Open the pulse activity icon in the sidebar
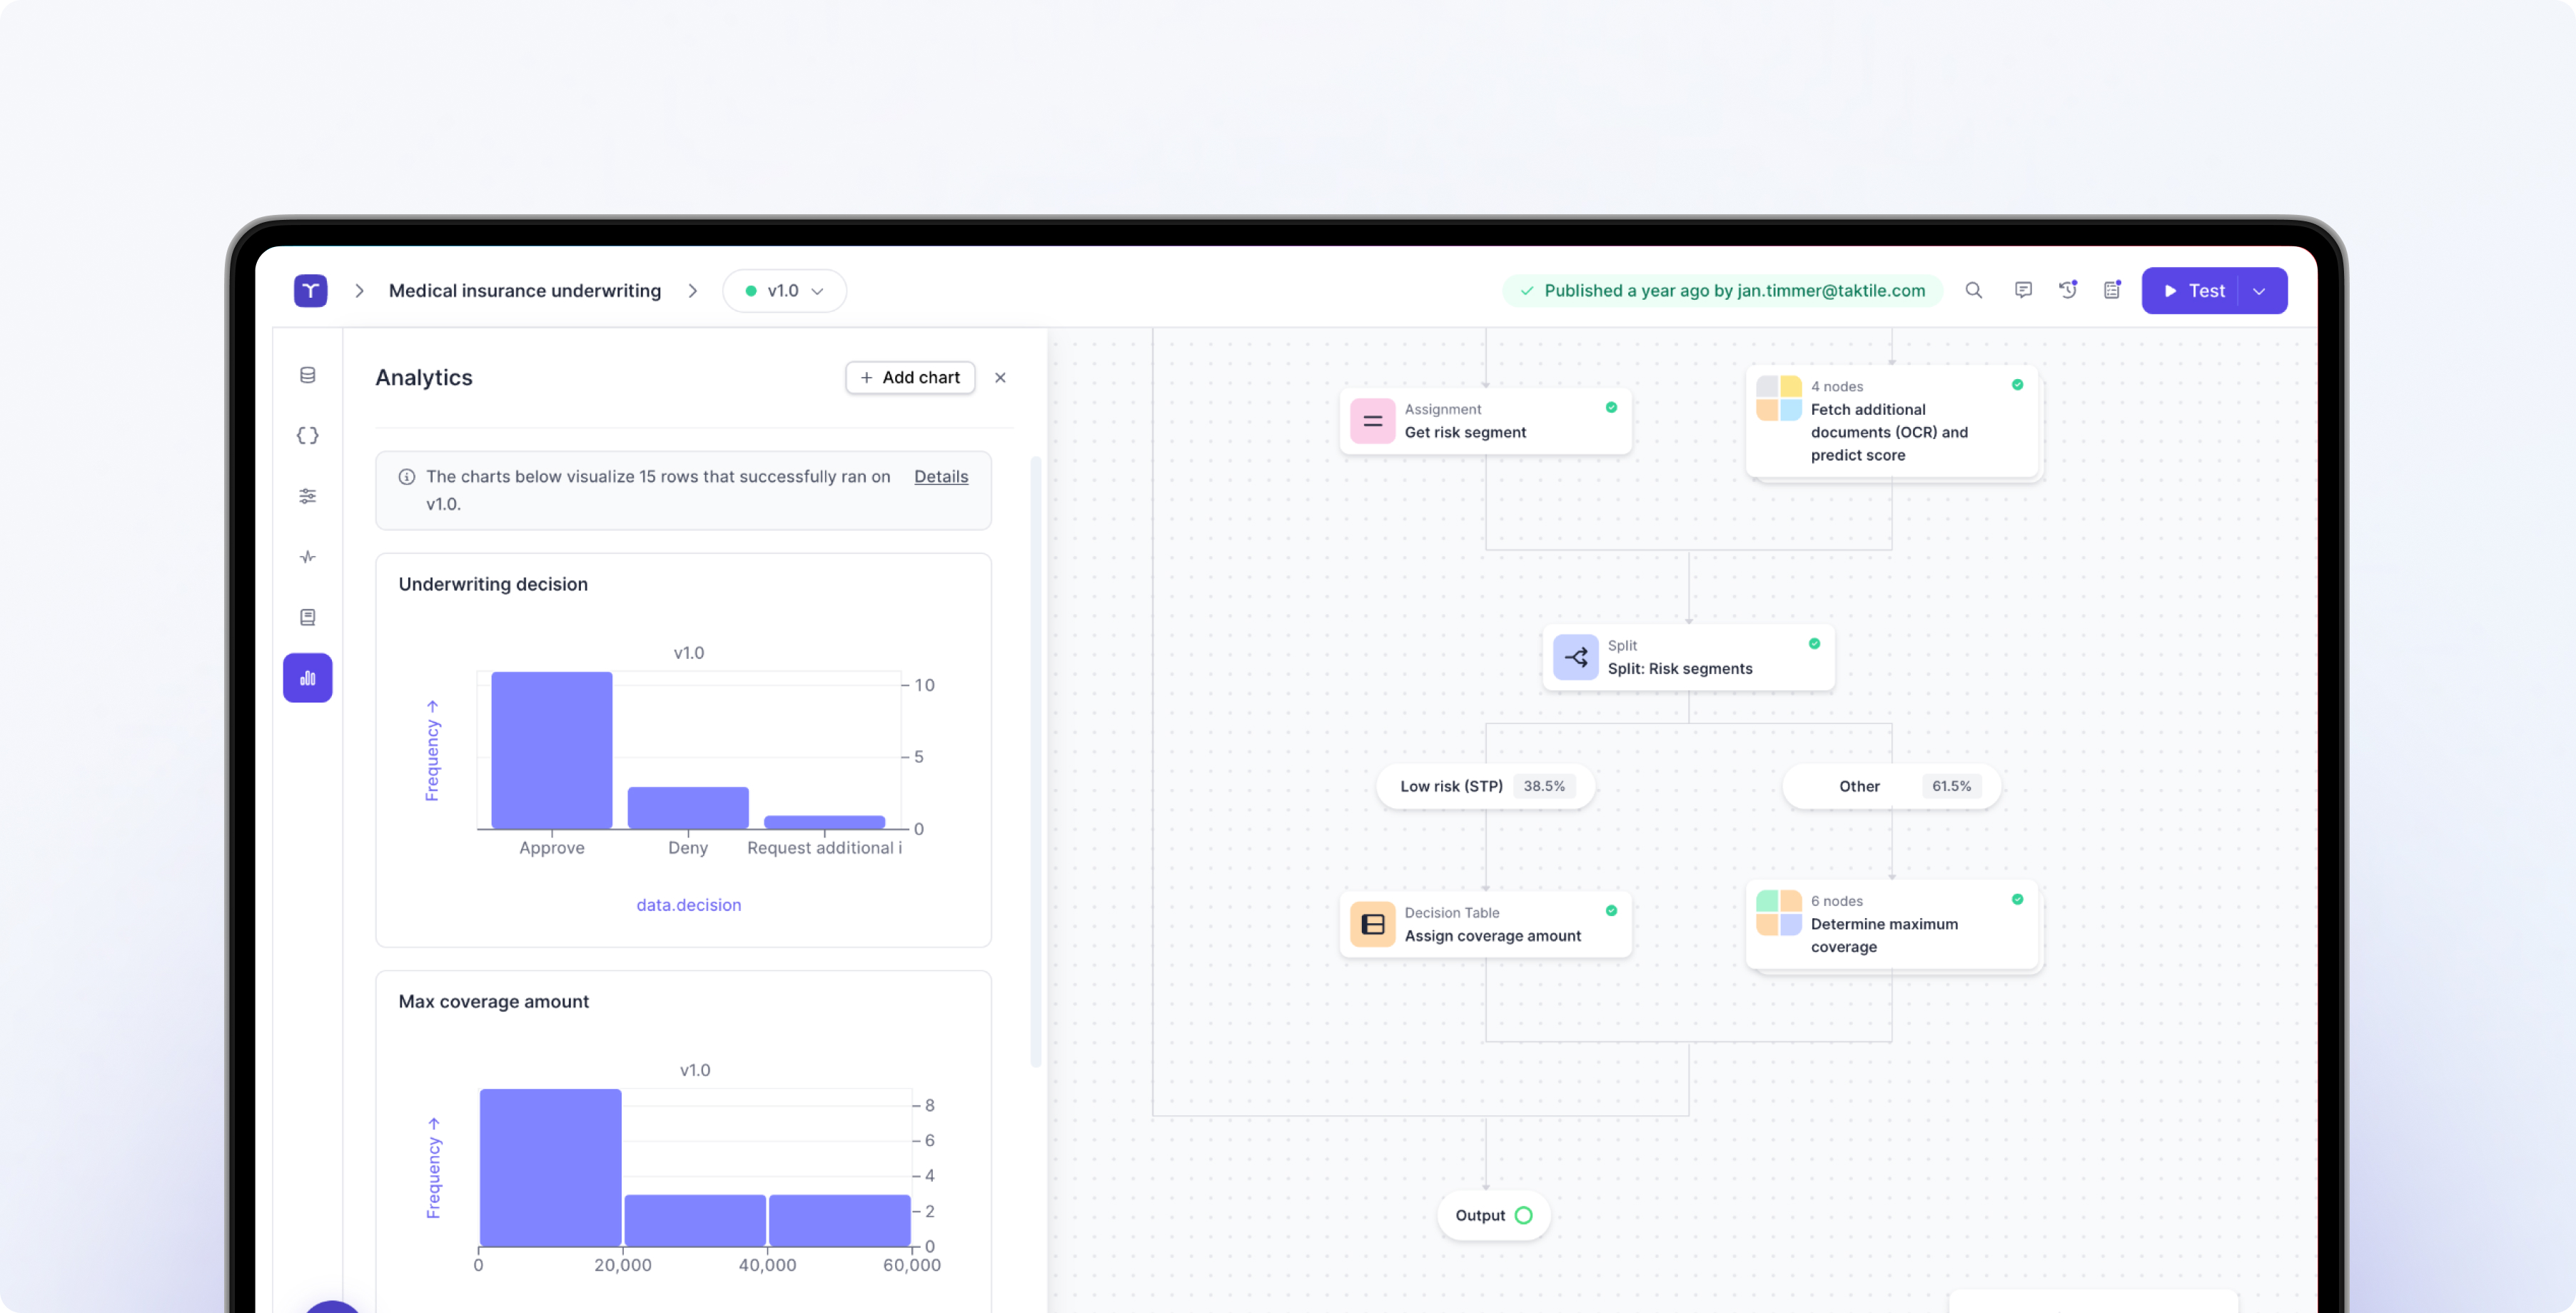The image size is (2576, 1313). point(308,557)
